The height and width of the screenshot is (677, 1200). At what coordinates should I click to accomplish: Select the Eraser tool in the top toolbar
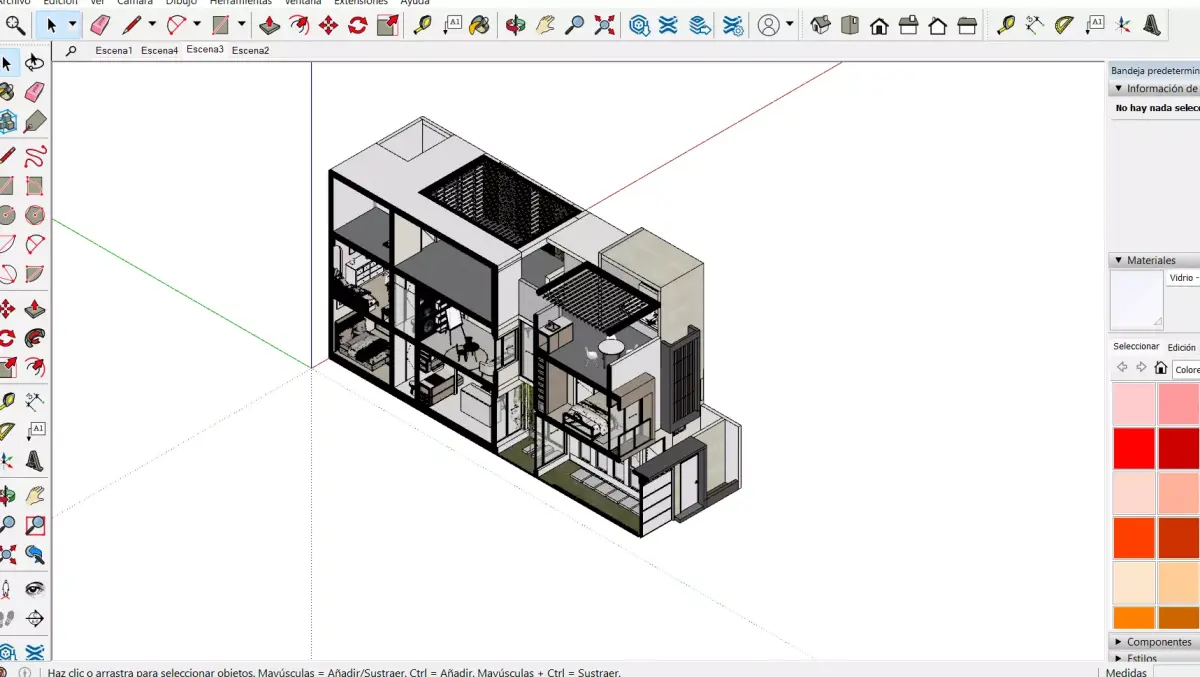point(100,25)
